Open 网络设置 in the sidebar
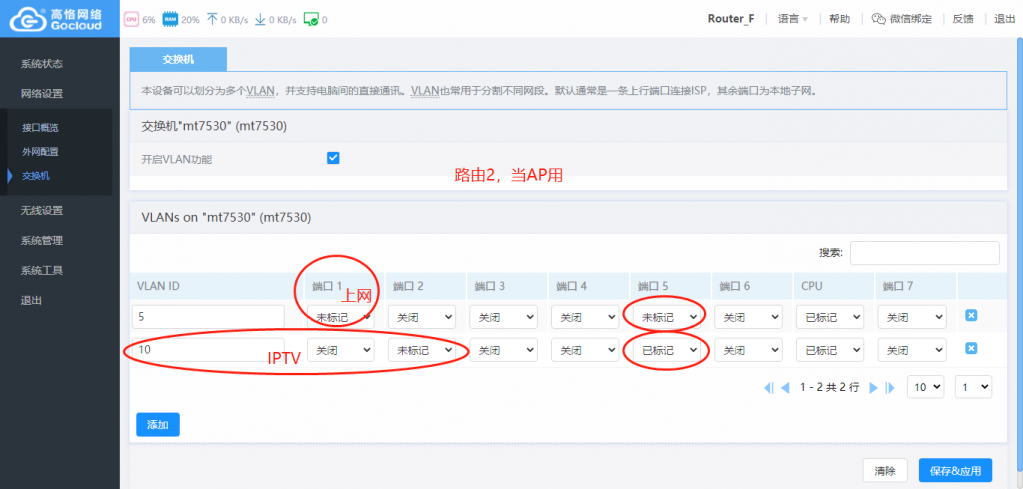Screen dimensions: 1023x489 click(42, 94)
